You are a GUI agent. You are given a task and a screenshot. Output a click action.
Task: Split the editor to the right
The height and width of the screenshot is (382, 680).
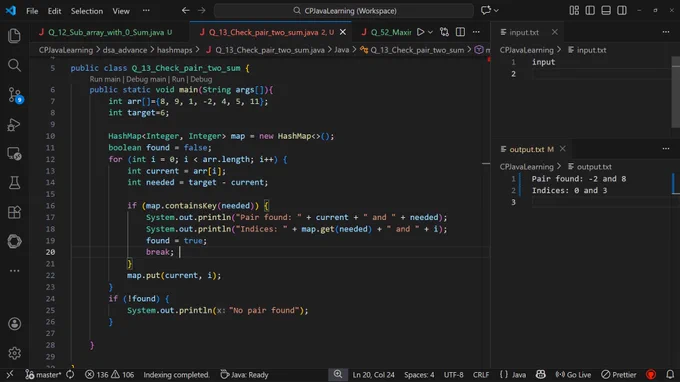tap(460, 32)
